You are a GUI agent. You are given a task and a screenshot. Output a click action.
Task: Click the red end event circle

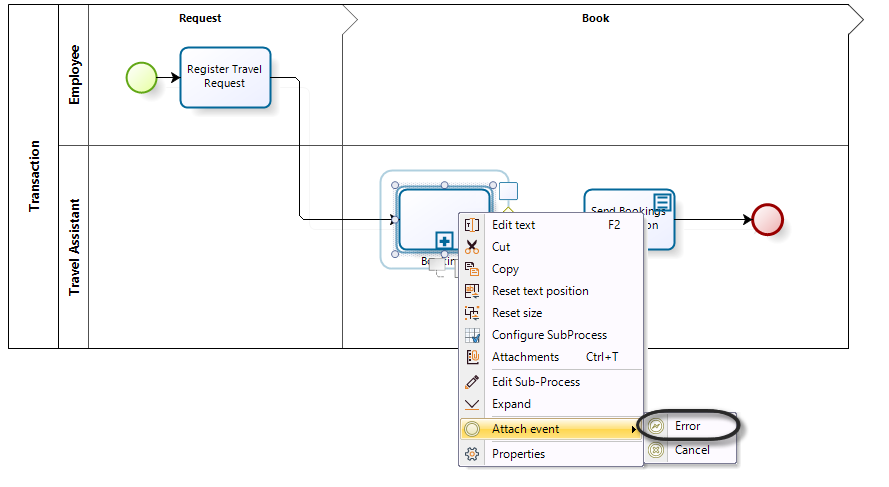[766, 220]
